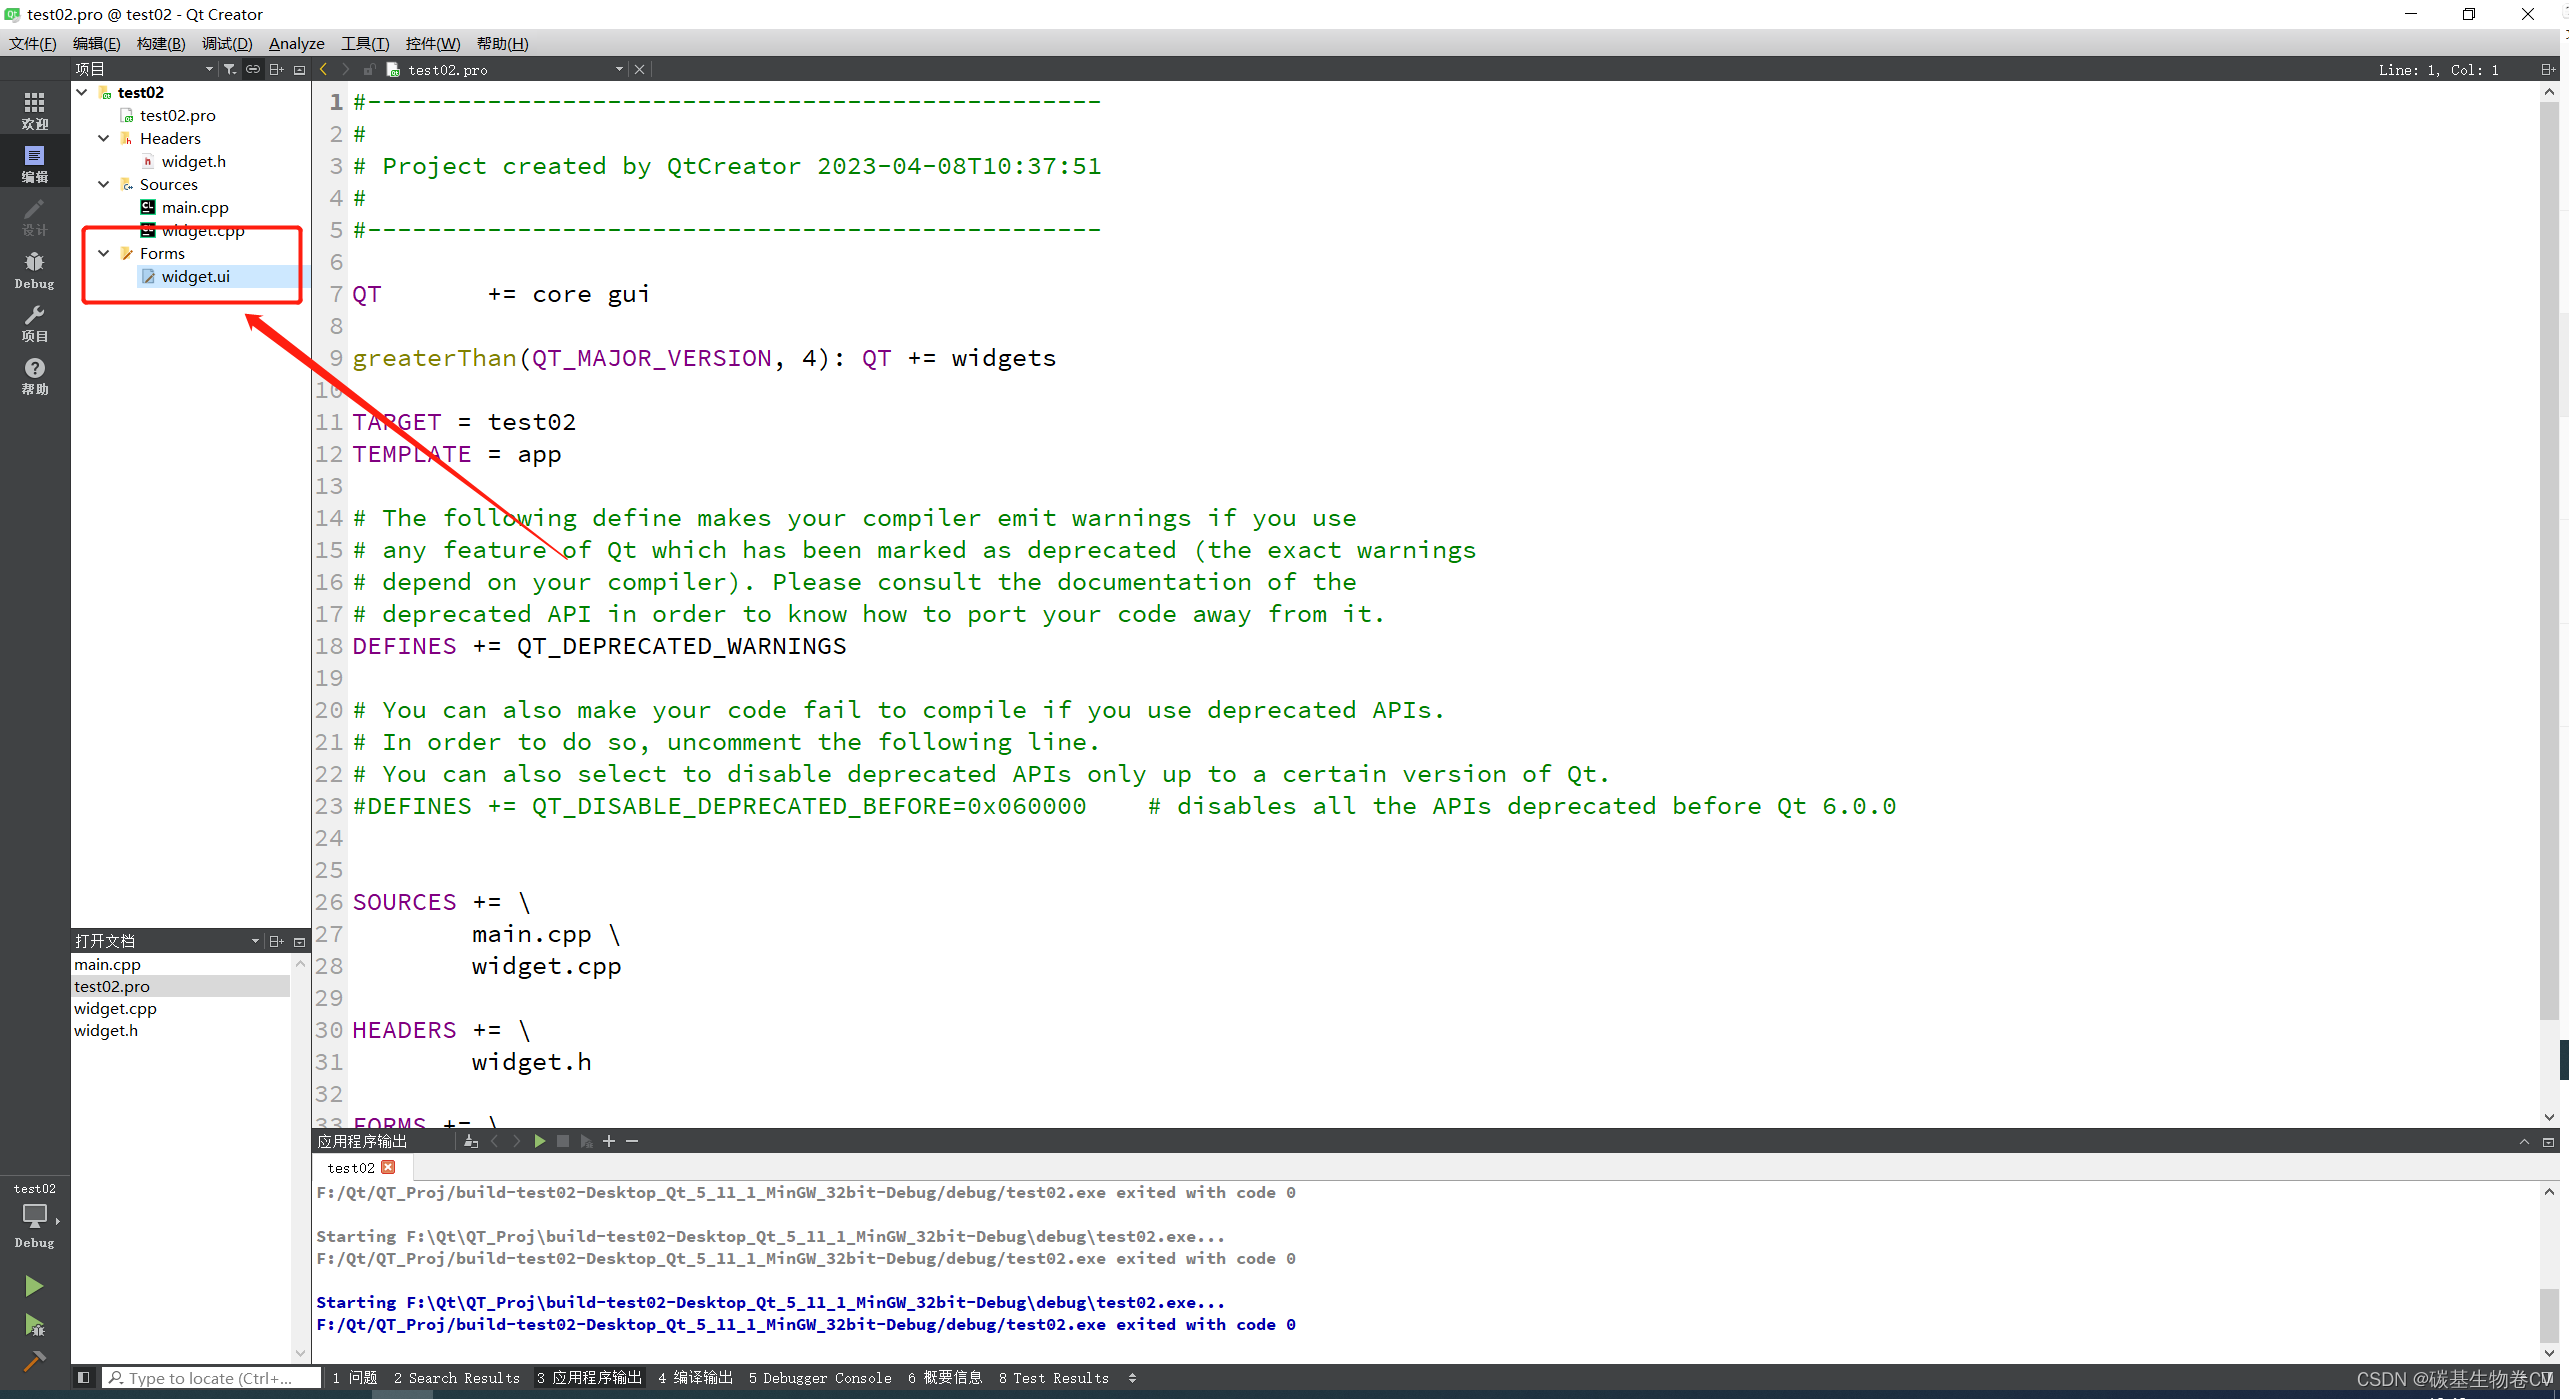Image resolution: width=2569 pixels, height=1399 pixels.
Task: Click the Debug mode button on left sidebar
Action: coord(38,269)
